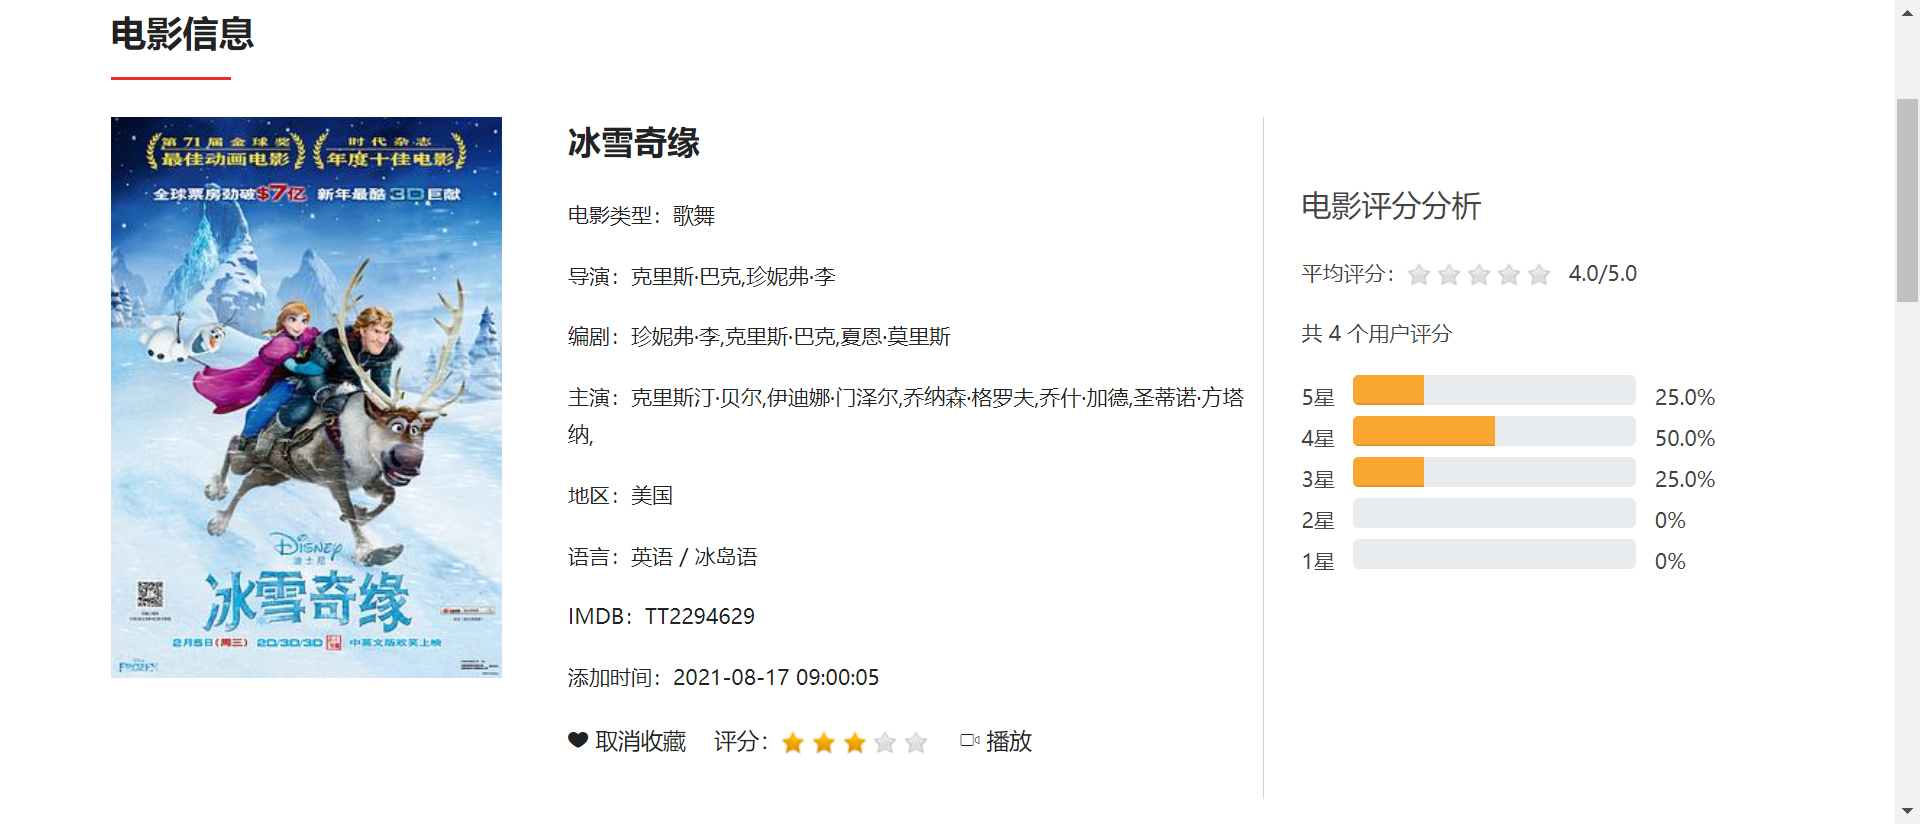Click the 25.0% percentage for 5星
Image resolution: width=1920 pixels, height=824 pixels.
pos(1684,398)
